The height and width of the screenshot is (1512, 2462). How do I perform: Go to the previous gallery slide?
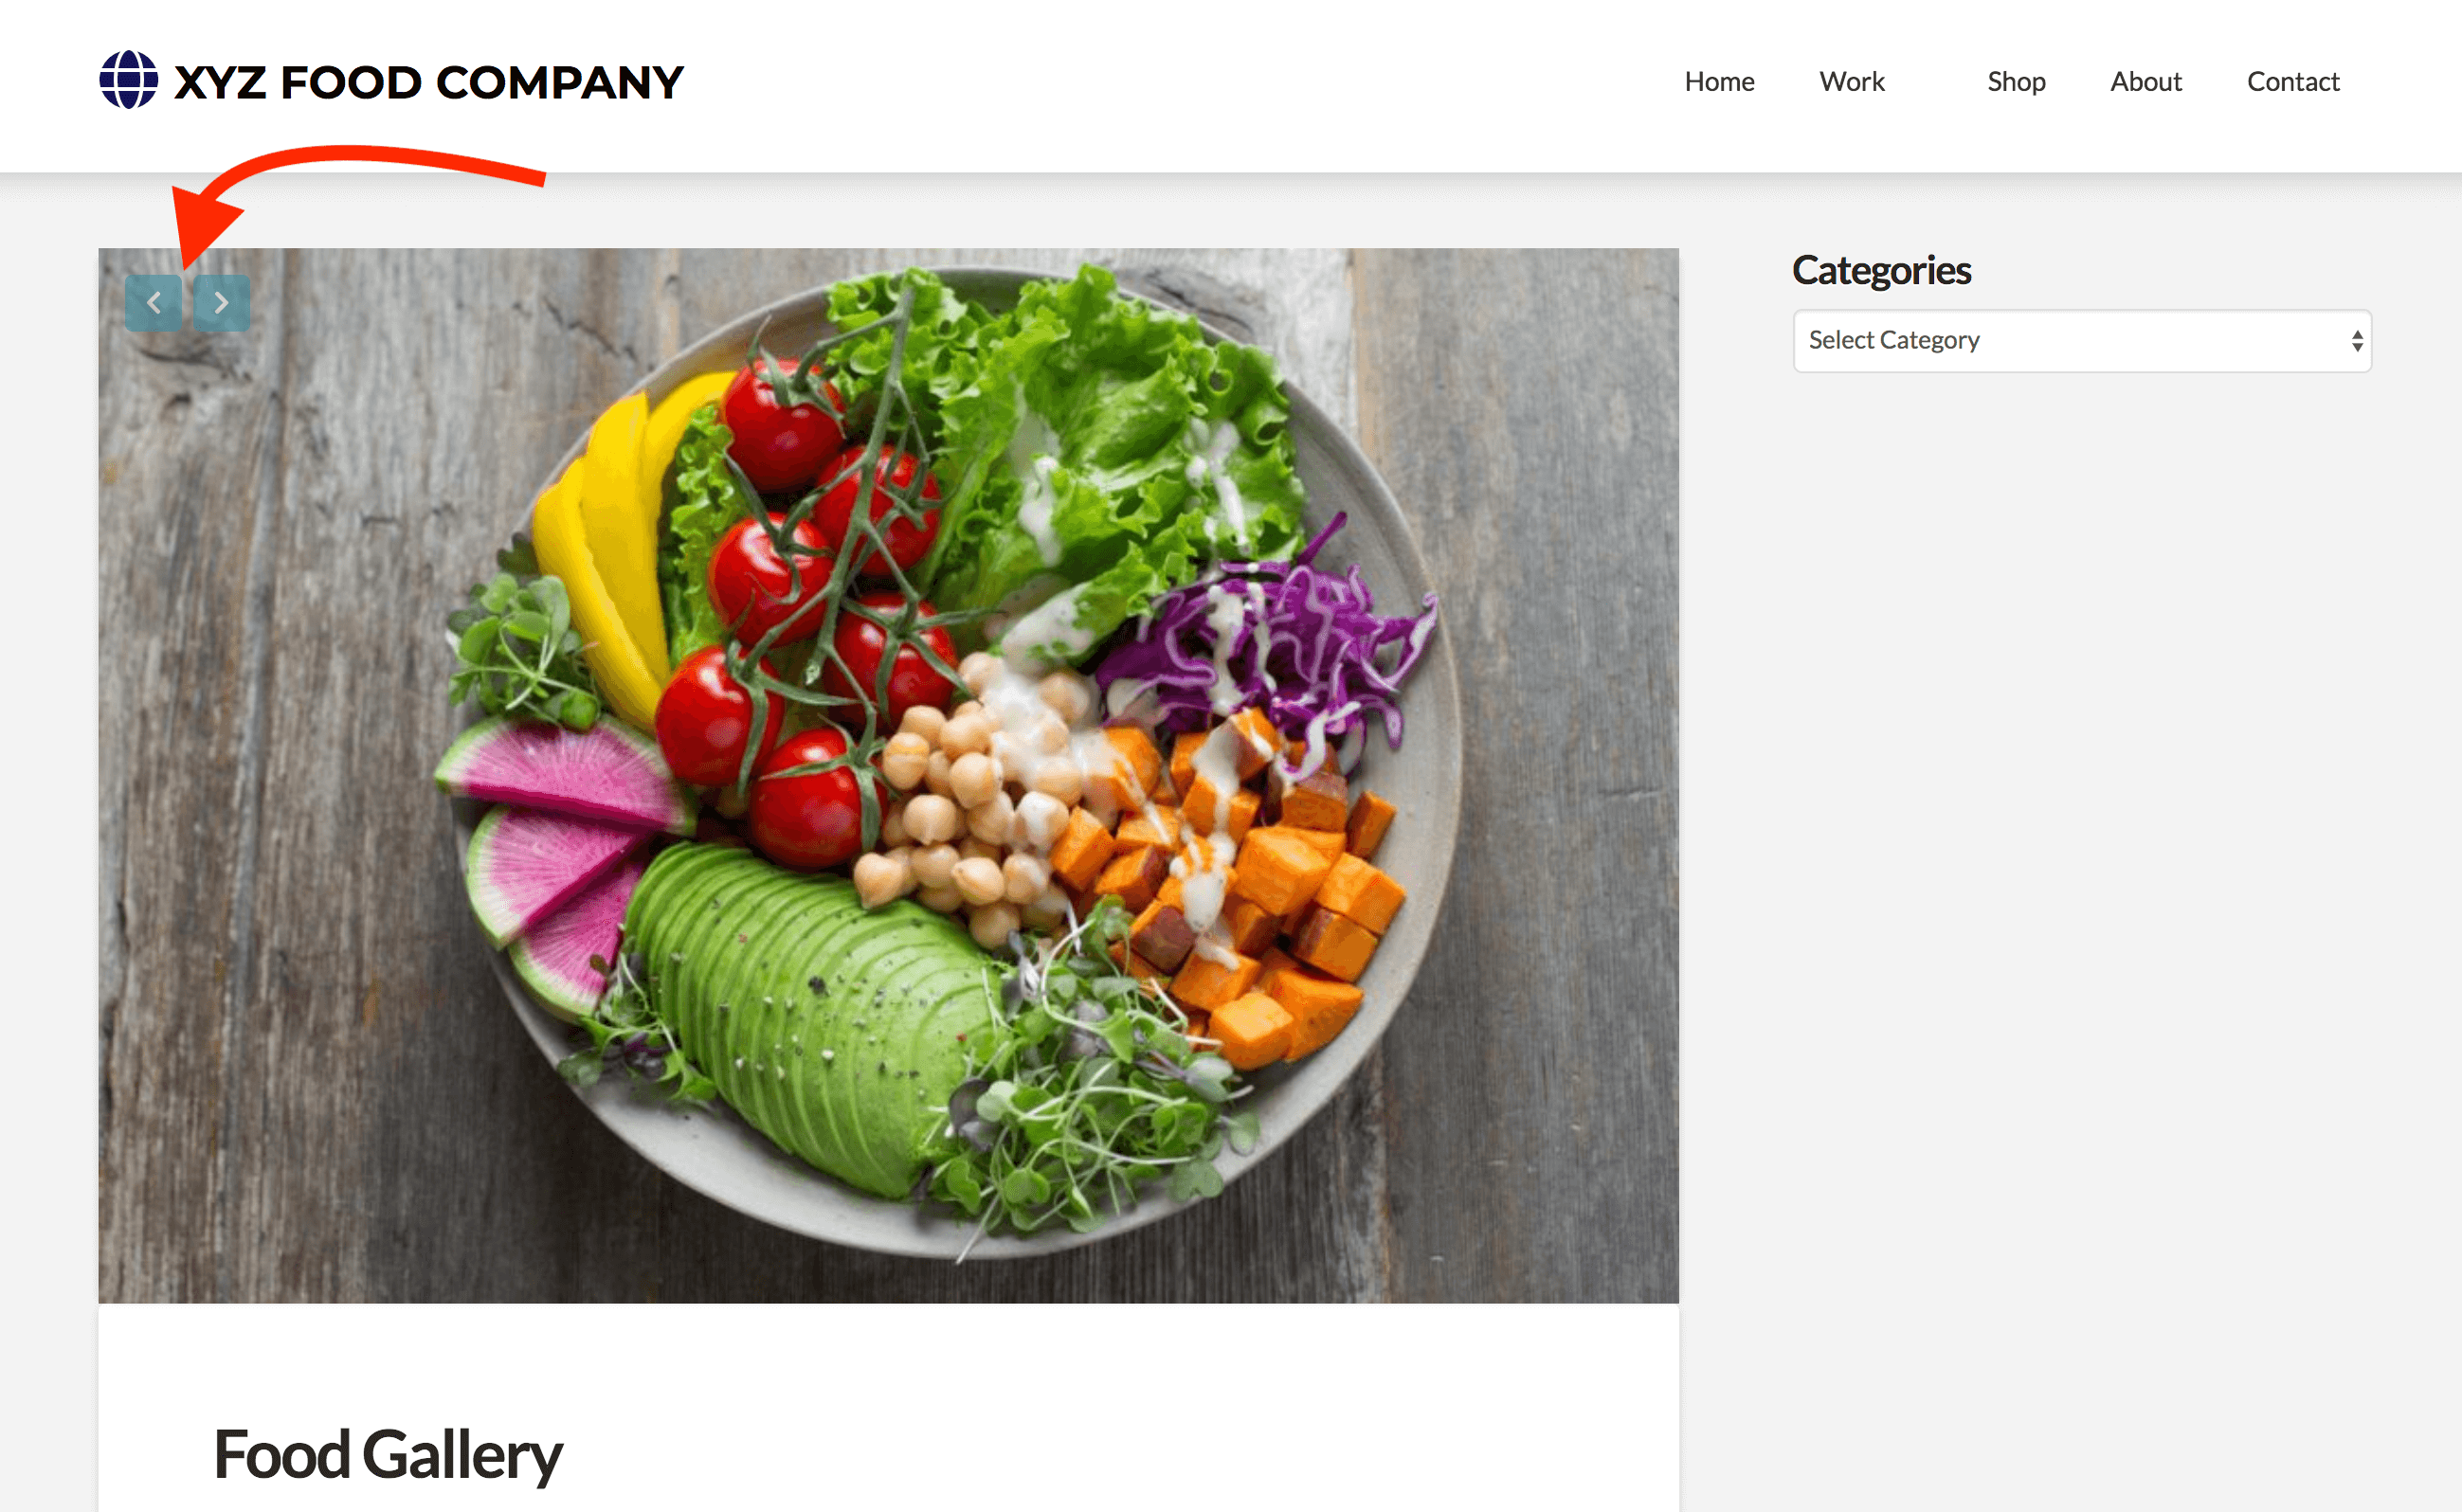pyautogui.click(x=153, y=303)
